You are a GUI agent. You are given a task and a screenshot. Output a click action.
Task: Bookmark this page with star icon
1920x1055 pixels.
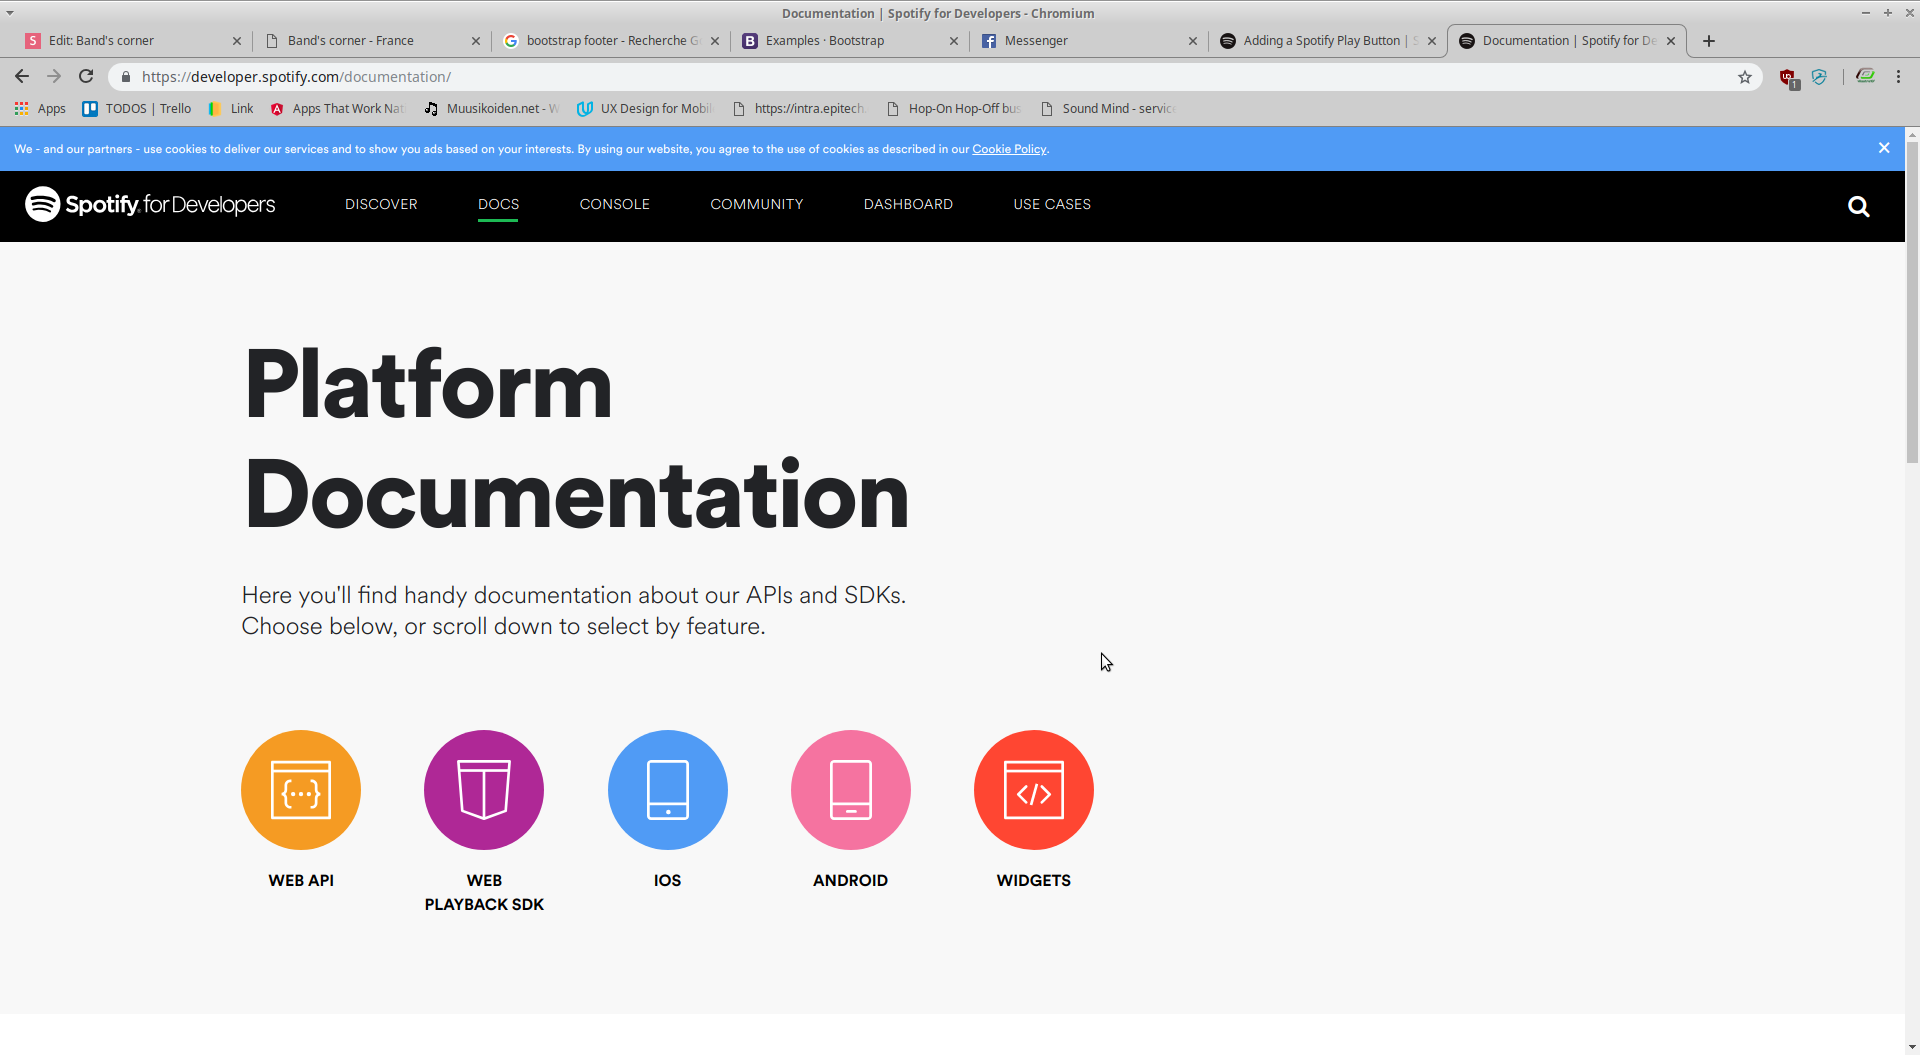[x=1745, y=77]
